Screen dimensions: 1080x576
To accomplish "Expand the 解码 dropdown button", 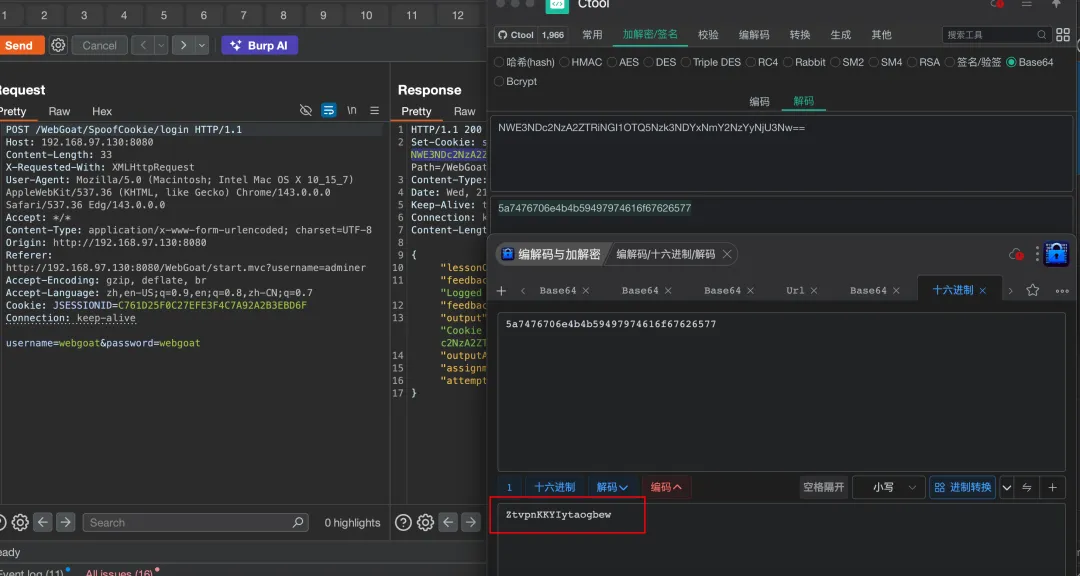I will 612,487.
